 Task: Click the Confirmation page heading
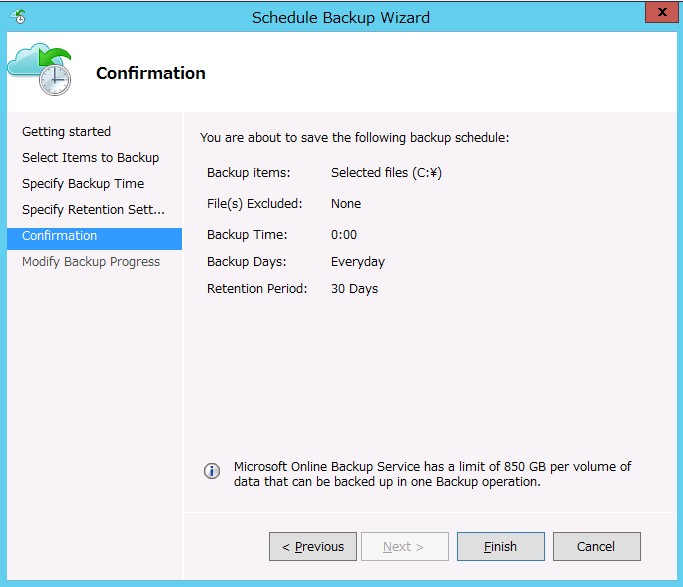tap(150, 73)
